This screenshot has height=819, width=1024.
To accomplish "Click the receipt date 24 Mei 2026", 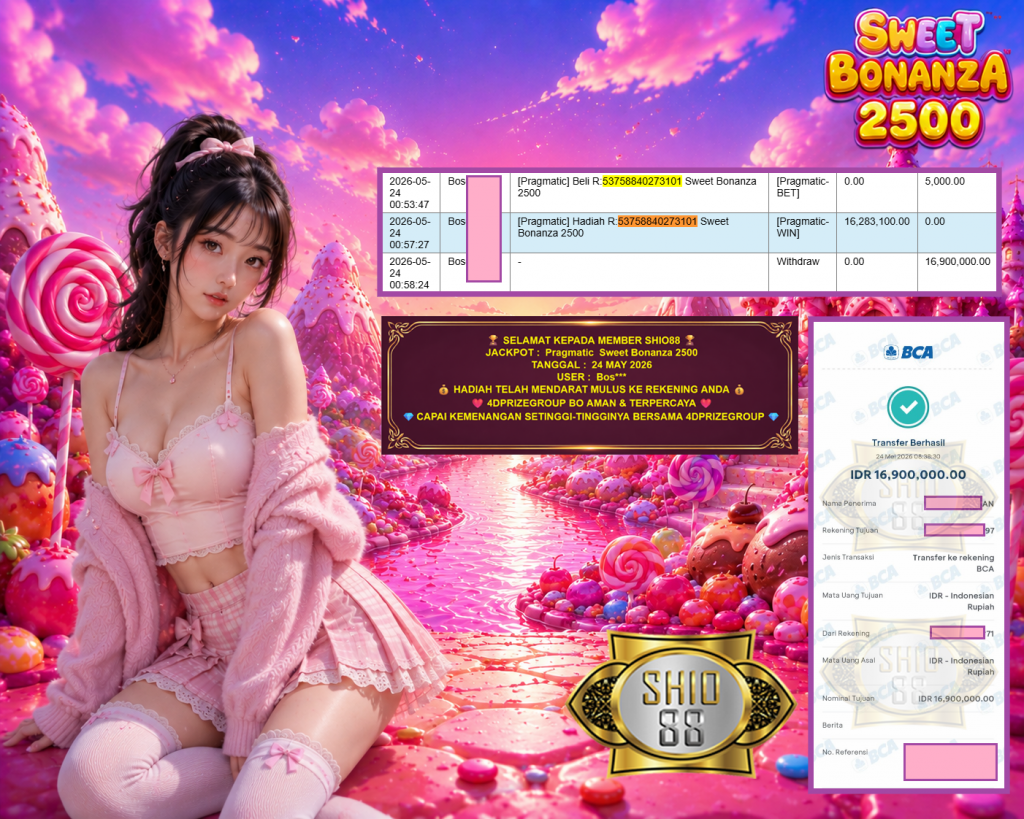I will [908, 457].
